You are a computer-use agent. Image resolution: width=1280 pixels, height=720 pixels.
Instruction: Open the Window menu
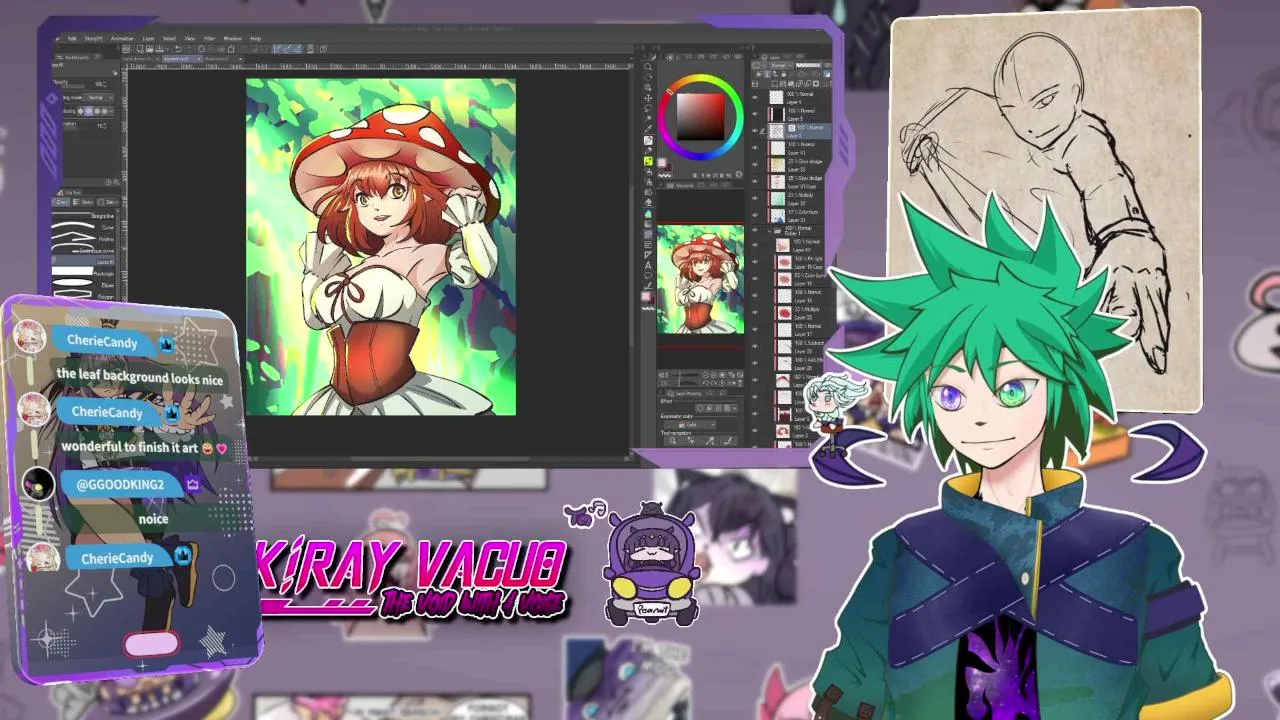232,39
